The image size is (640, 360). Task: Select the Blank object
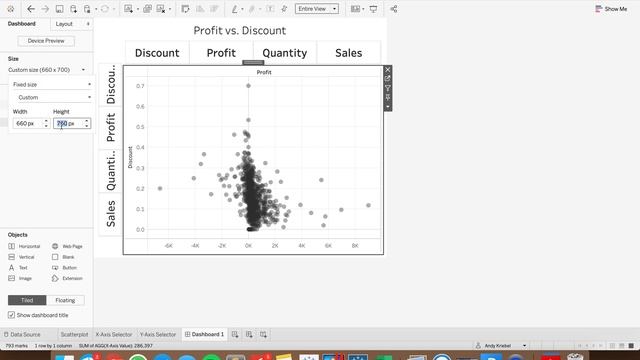pos(63,257)
